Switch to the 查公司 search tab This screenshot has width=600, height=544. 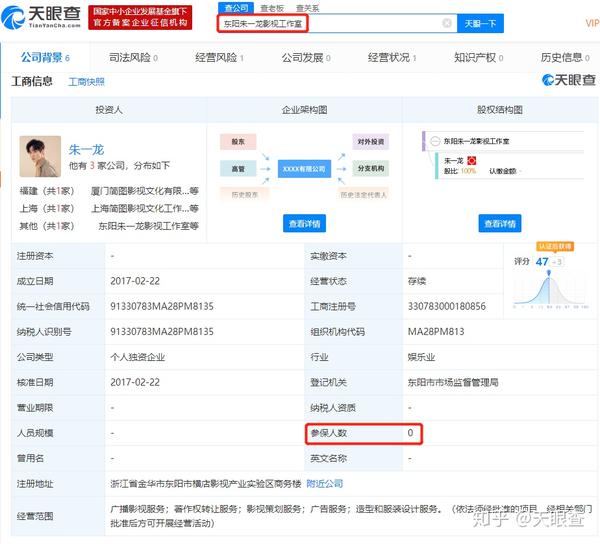coord(236,8)
